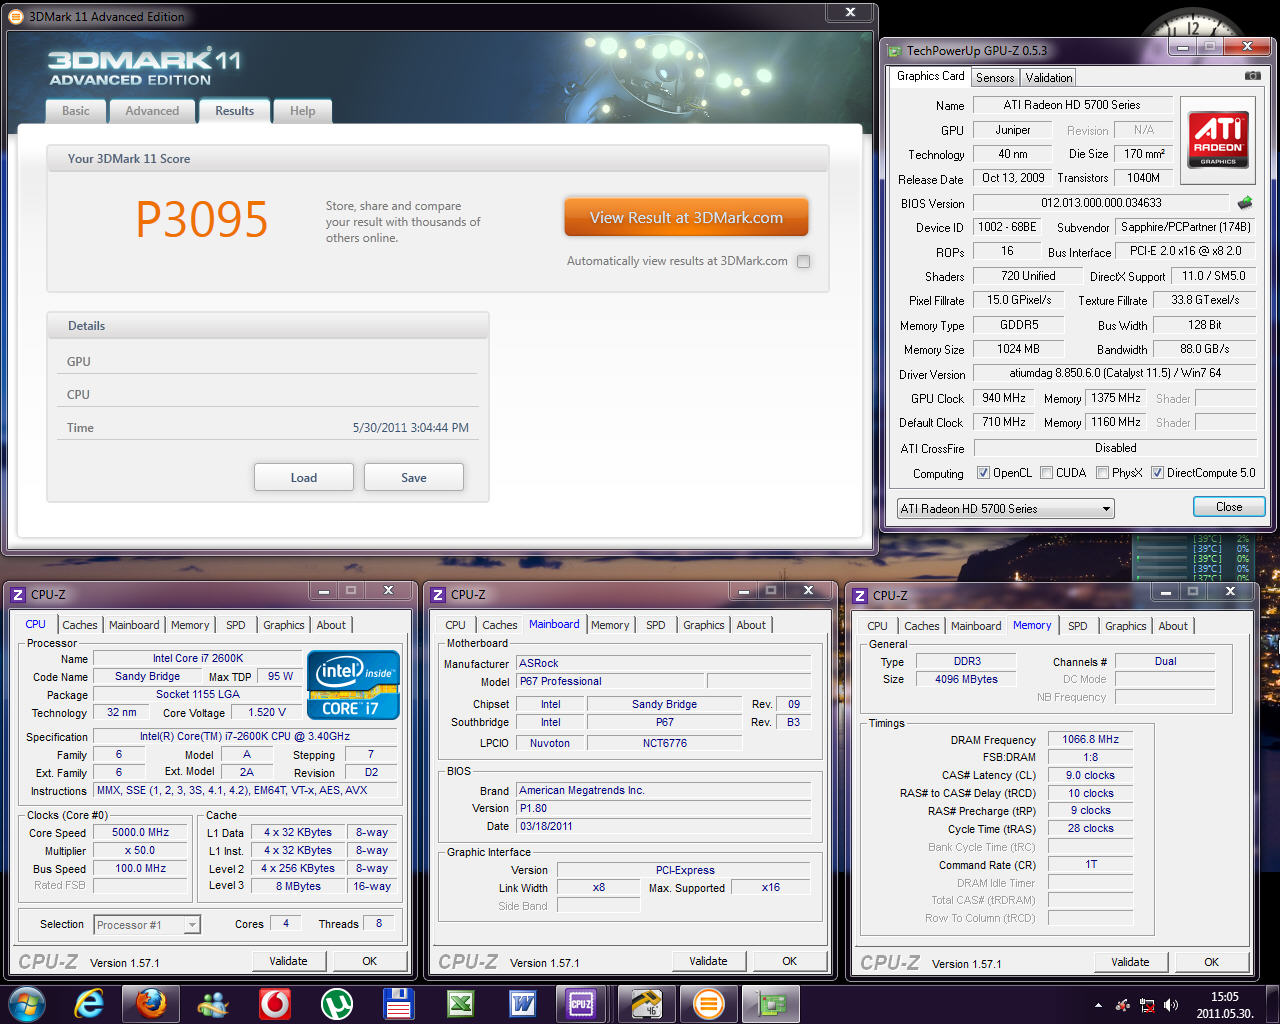Switch to the GPU-Z graphics card taskbar icon
The height and width of the screenshot is (1024, 1280).
[770, 1004]
